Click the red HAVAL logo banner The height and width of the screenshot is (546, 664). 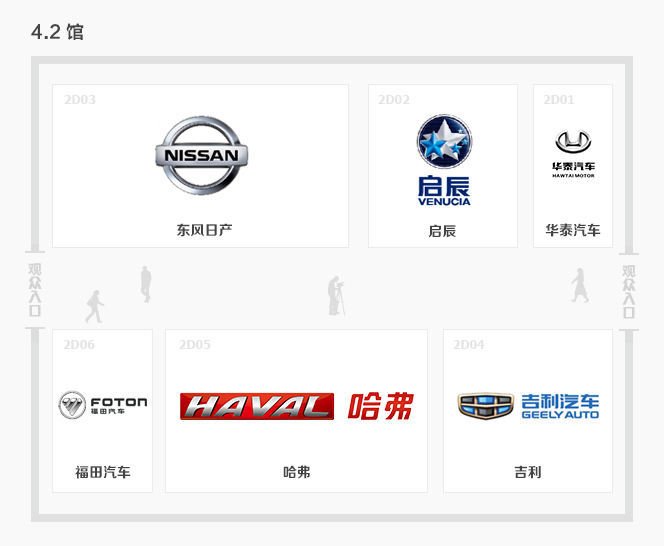click(257, 406)
